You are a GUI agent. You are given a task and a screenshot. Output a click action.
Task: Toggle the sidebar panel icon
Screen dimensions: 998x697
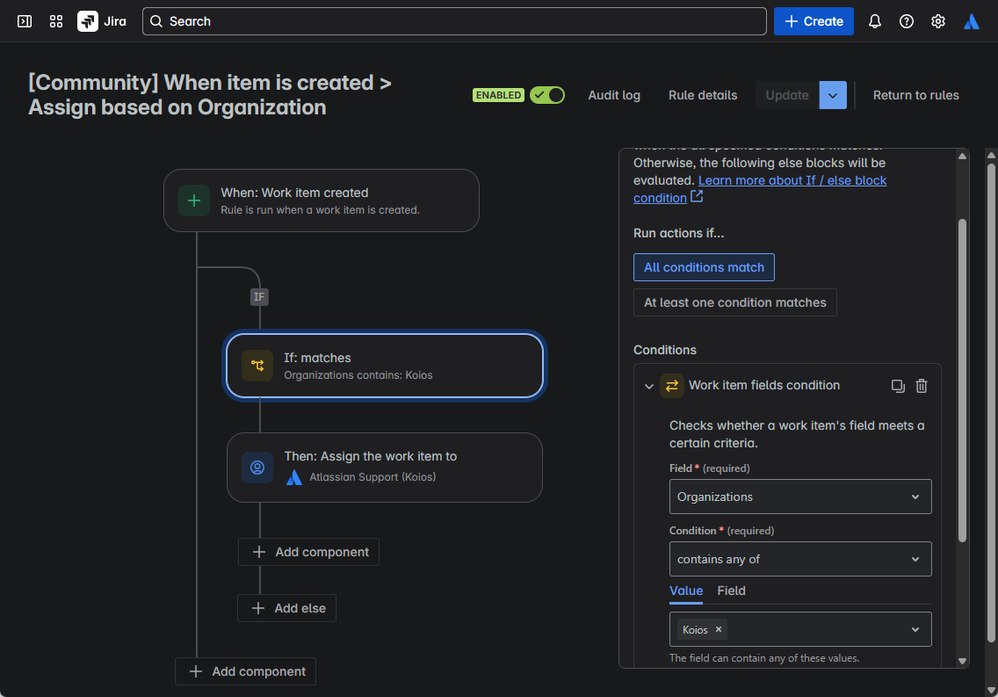pos(24,22)
